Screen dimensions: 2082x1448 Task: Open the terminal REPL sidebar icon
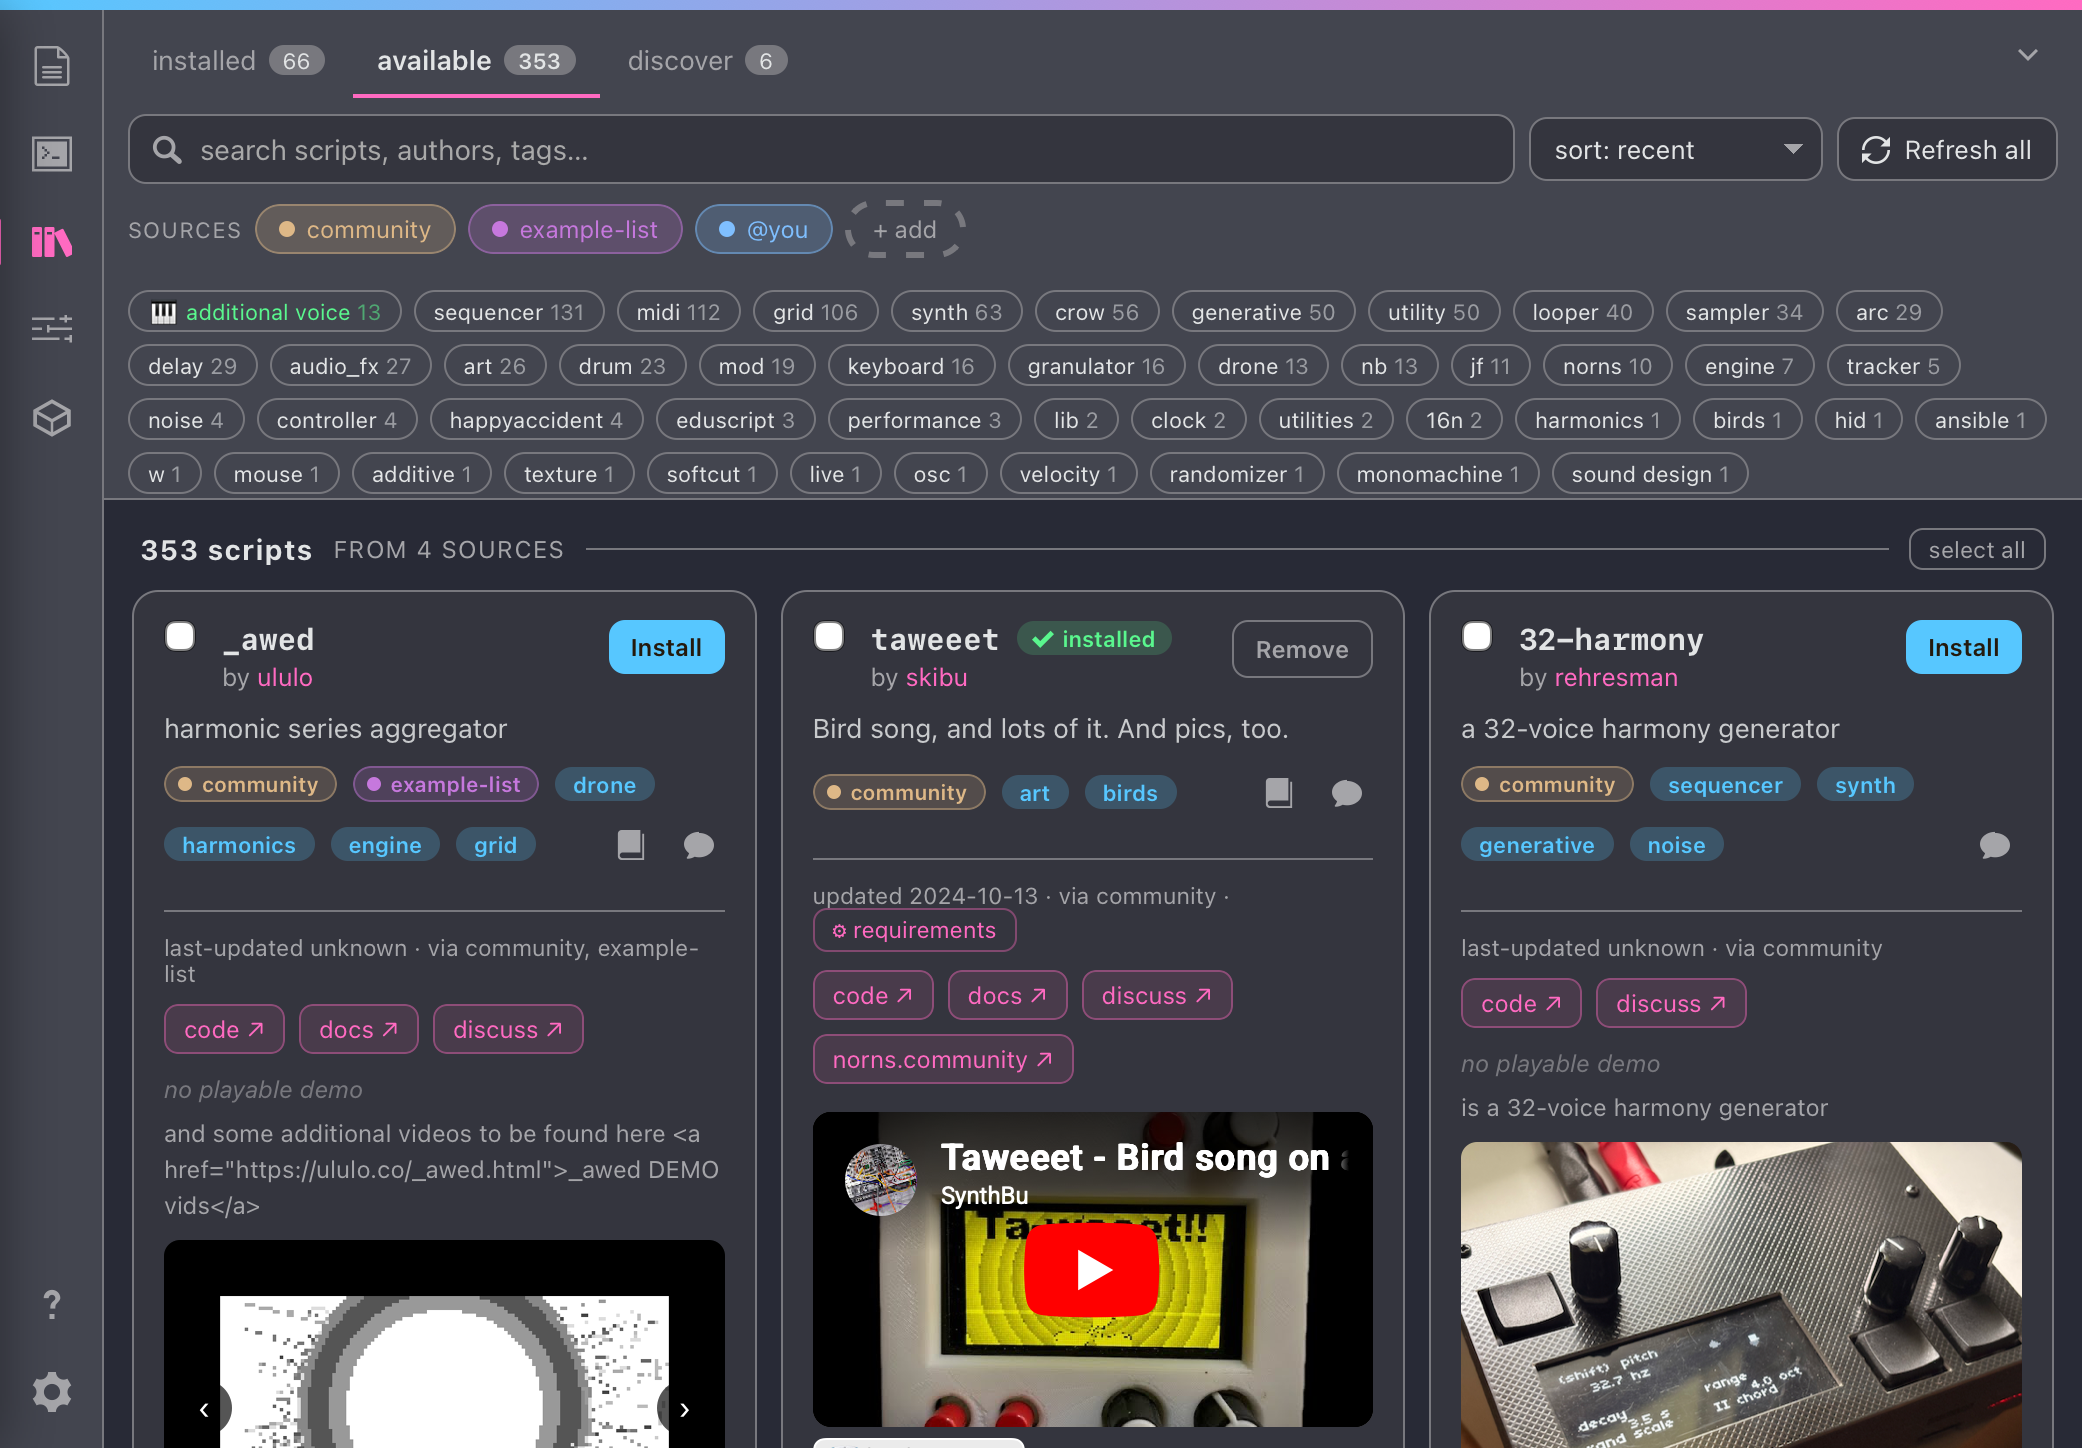click(52, 154)
